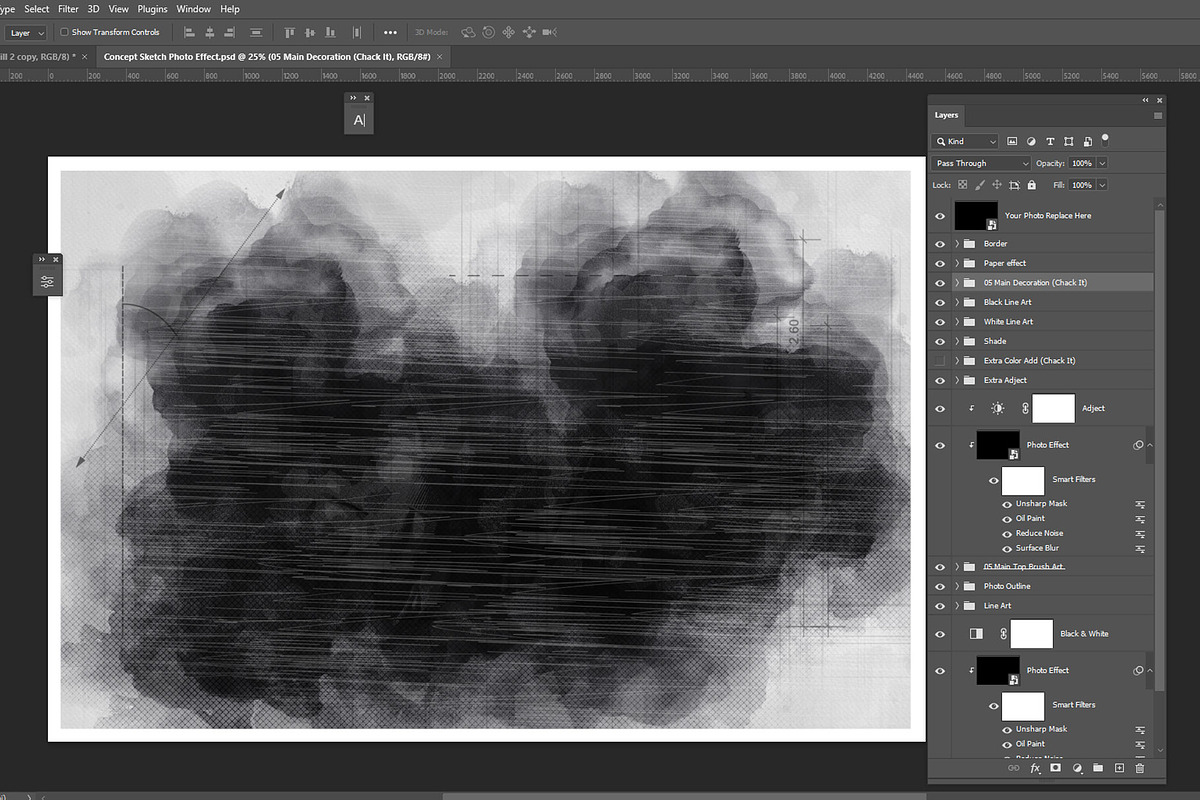
Task: Hide Your Photo Replace Here layer
Action: coord(939,215)
